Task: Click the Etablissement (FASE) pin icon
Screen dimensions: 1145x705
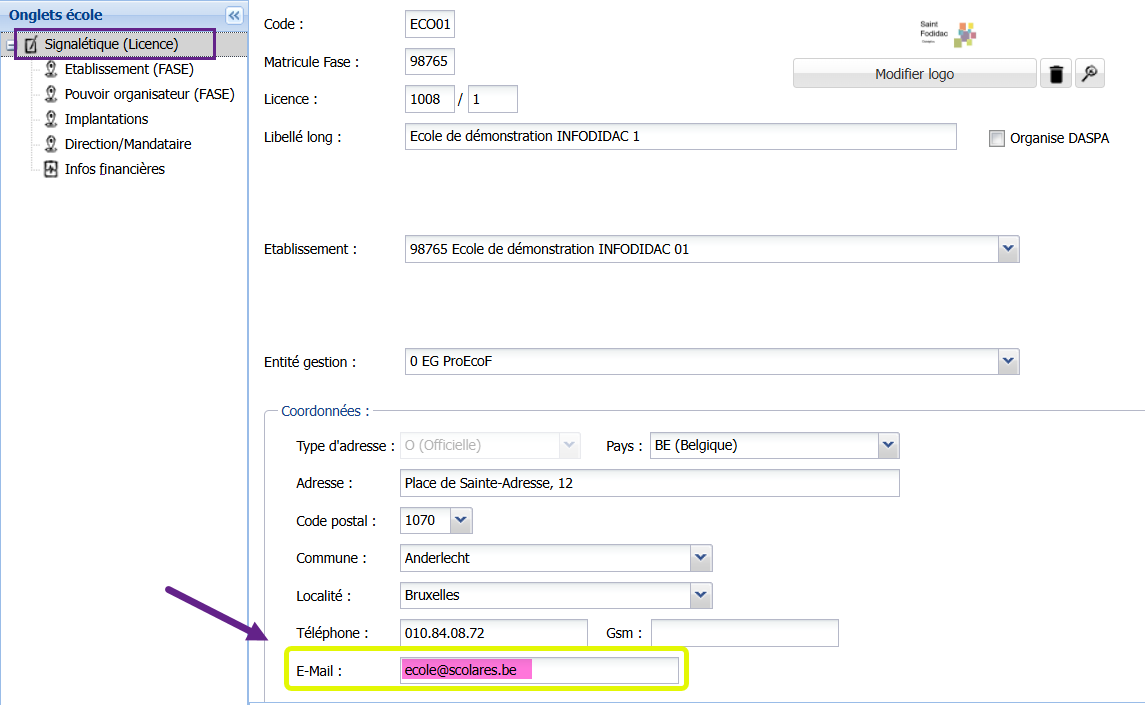Action: [x=51, y=69]
